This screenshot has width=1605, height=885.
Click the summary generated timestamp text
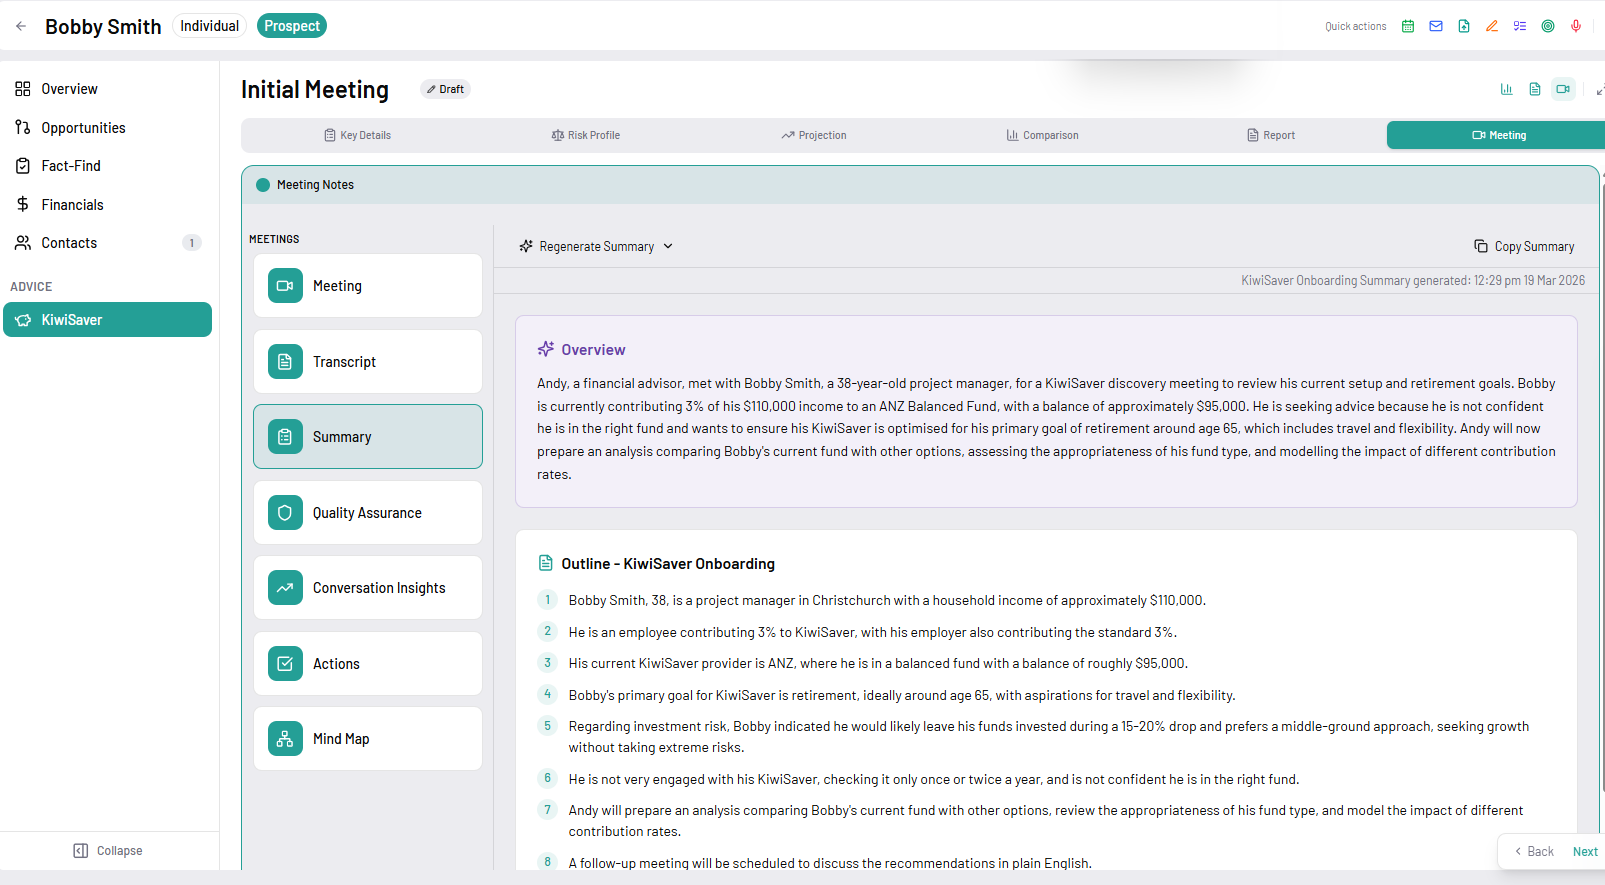1413,281
